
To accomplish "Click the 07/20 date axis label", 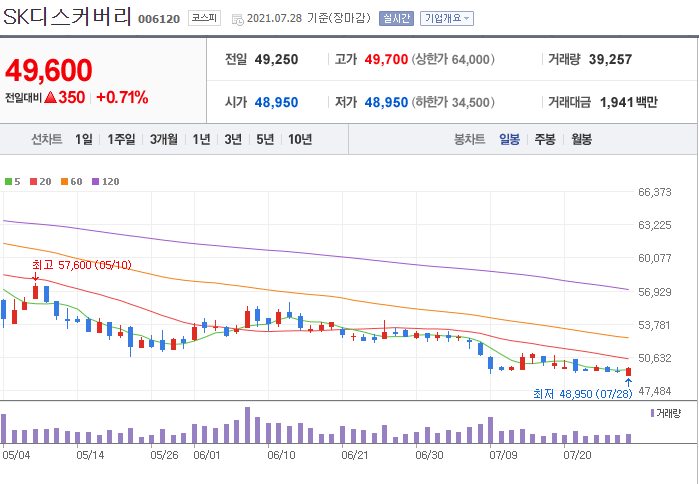I will tap(577, 455).
